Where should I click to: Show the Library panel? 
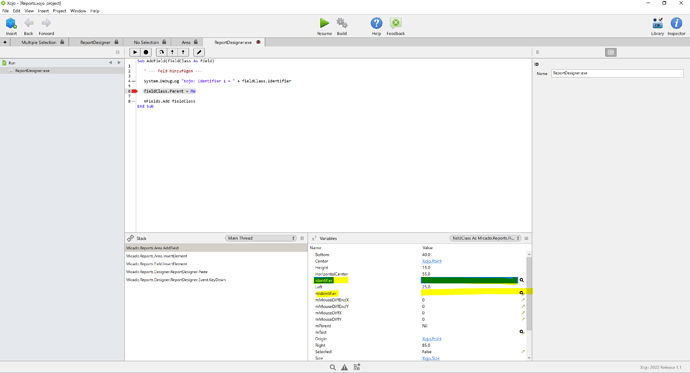pyautogui.click(x=657, y=23)
